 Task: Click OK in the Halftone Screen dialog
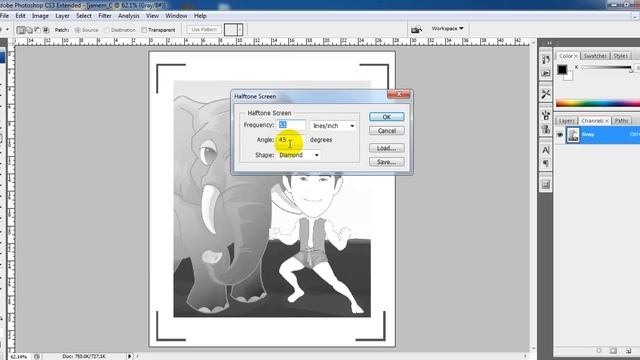tap(387, 117)
